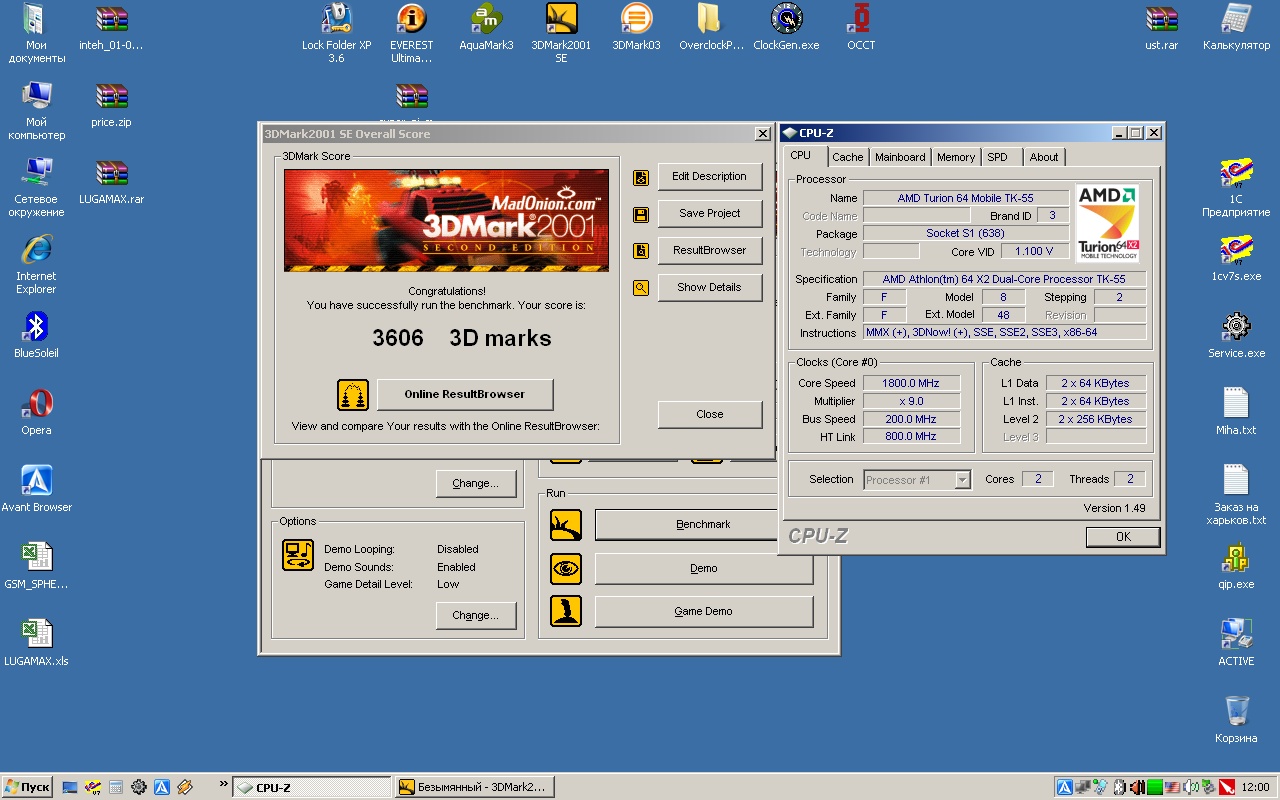Click the ResultBrowser document icon
The width and height of the screenshot is (1280, 800).
tap(641, 251)
